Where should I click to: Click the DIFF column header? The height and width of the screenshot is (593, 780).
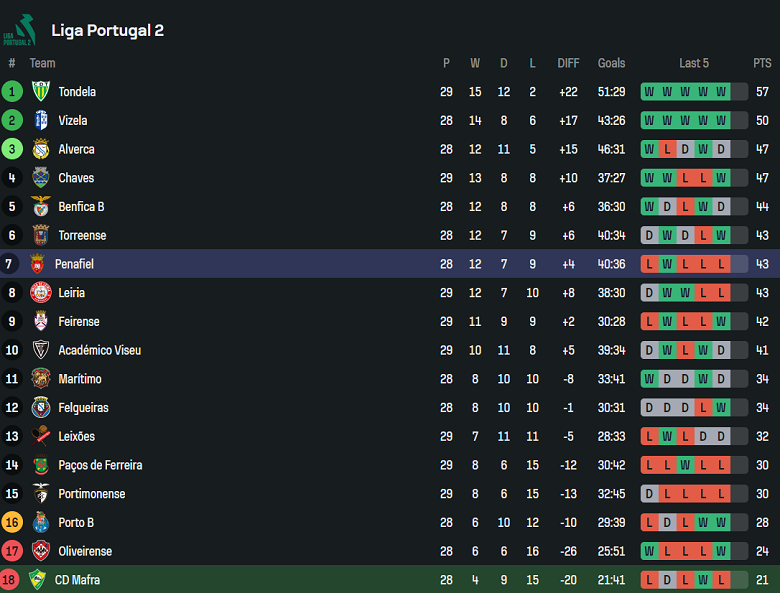(x=568, y=63)
